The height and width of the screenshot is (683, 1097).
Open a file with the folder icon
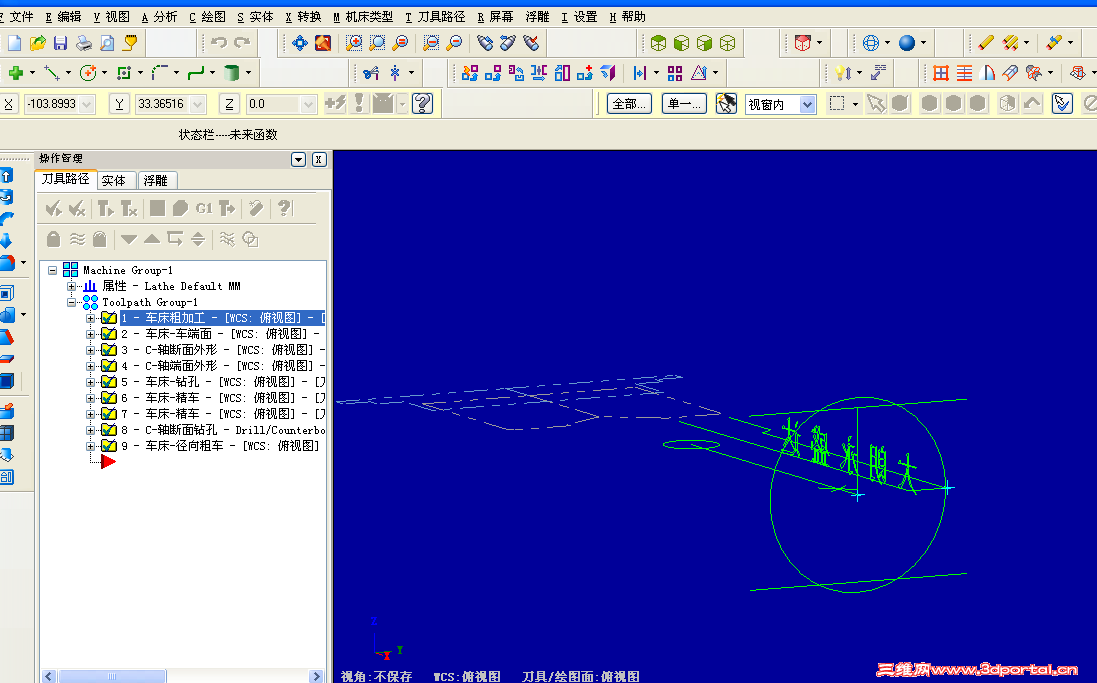[38, 43]
